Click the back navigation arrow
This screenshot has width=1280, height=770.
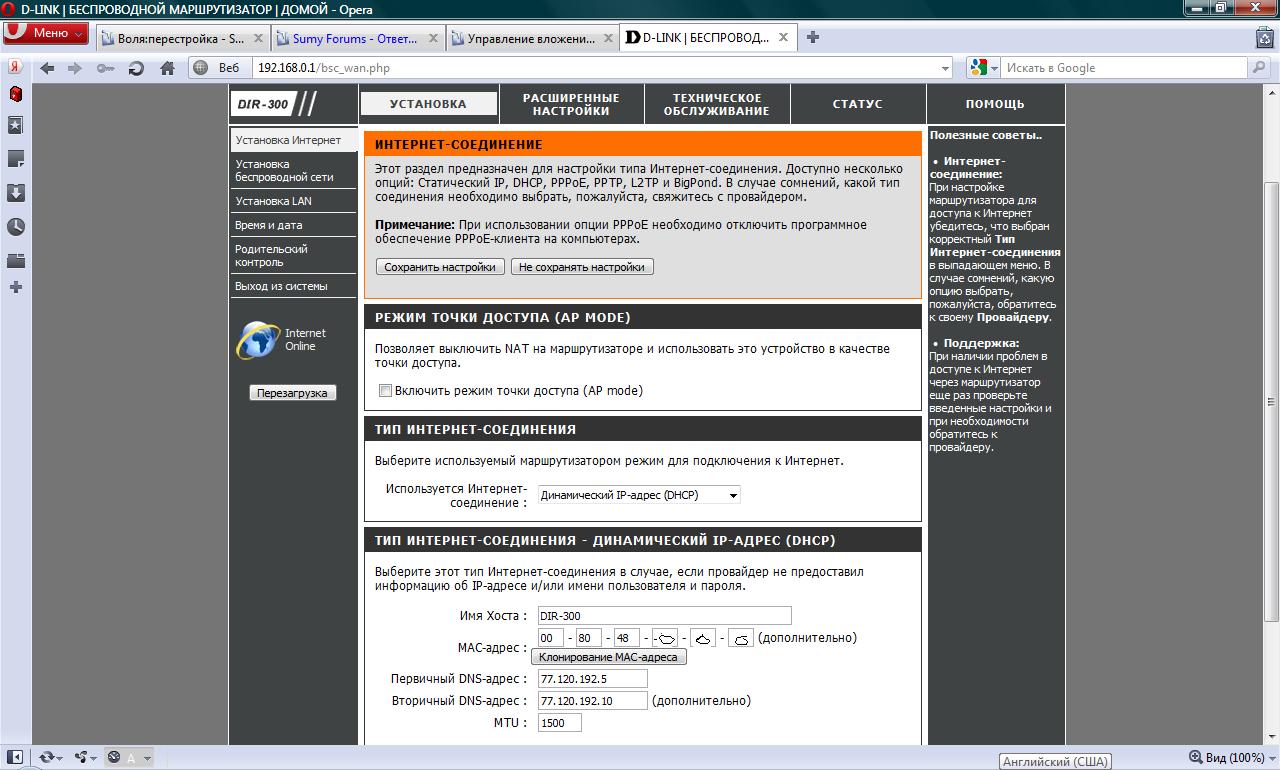click(46, 68)
